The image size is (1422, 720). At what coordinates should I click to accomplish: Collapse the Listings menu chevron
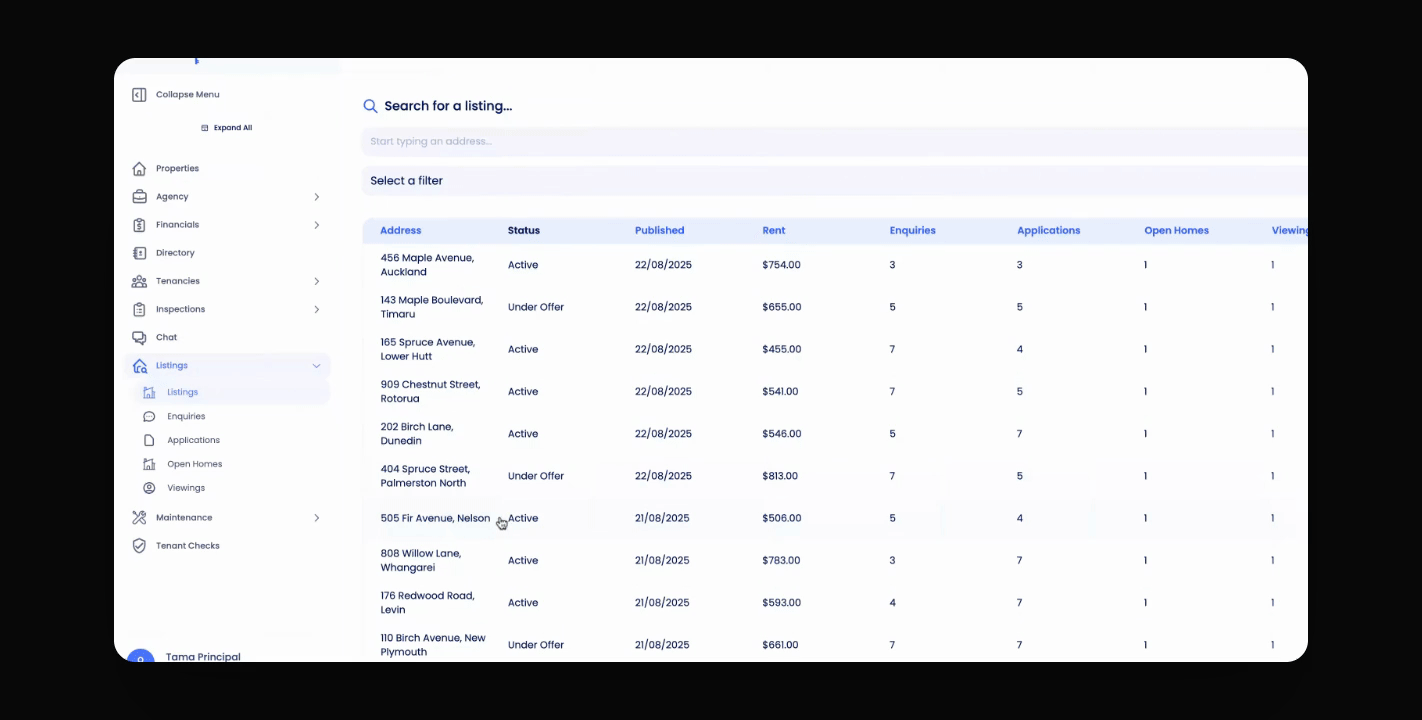(x=316, y=366)
